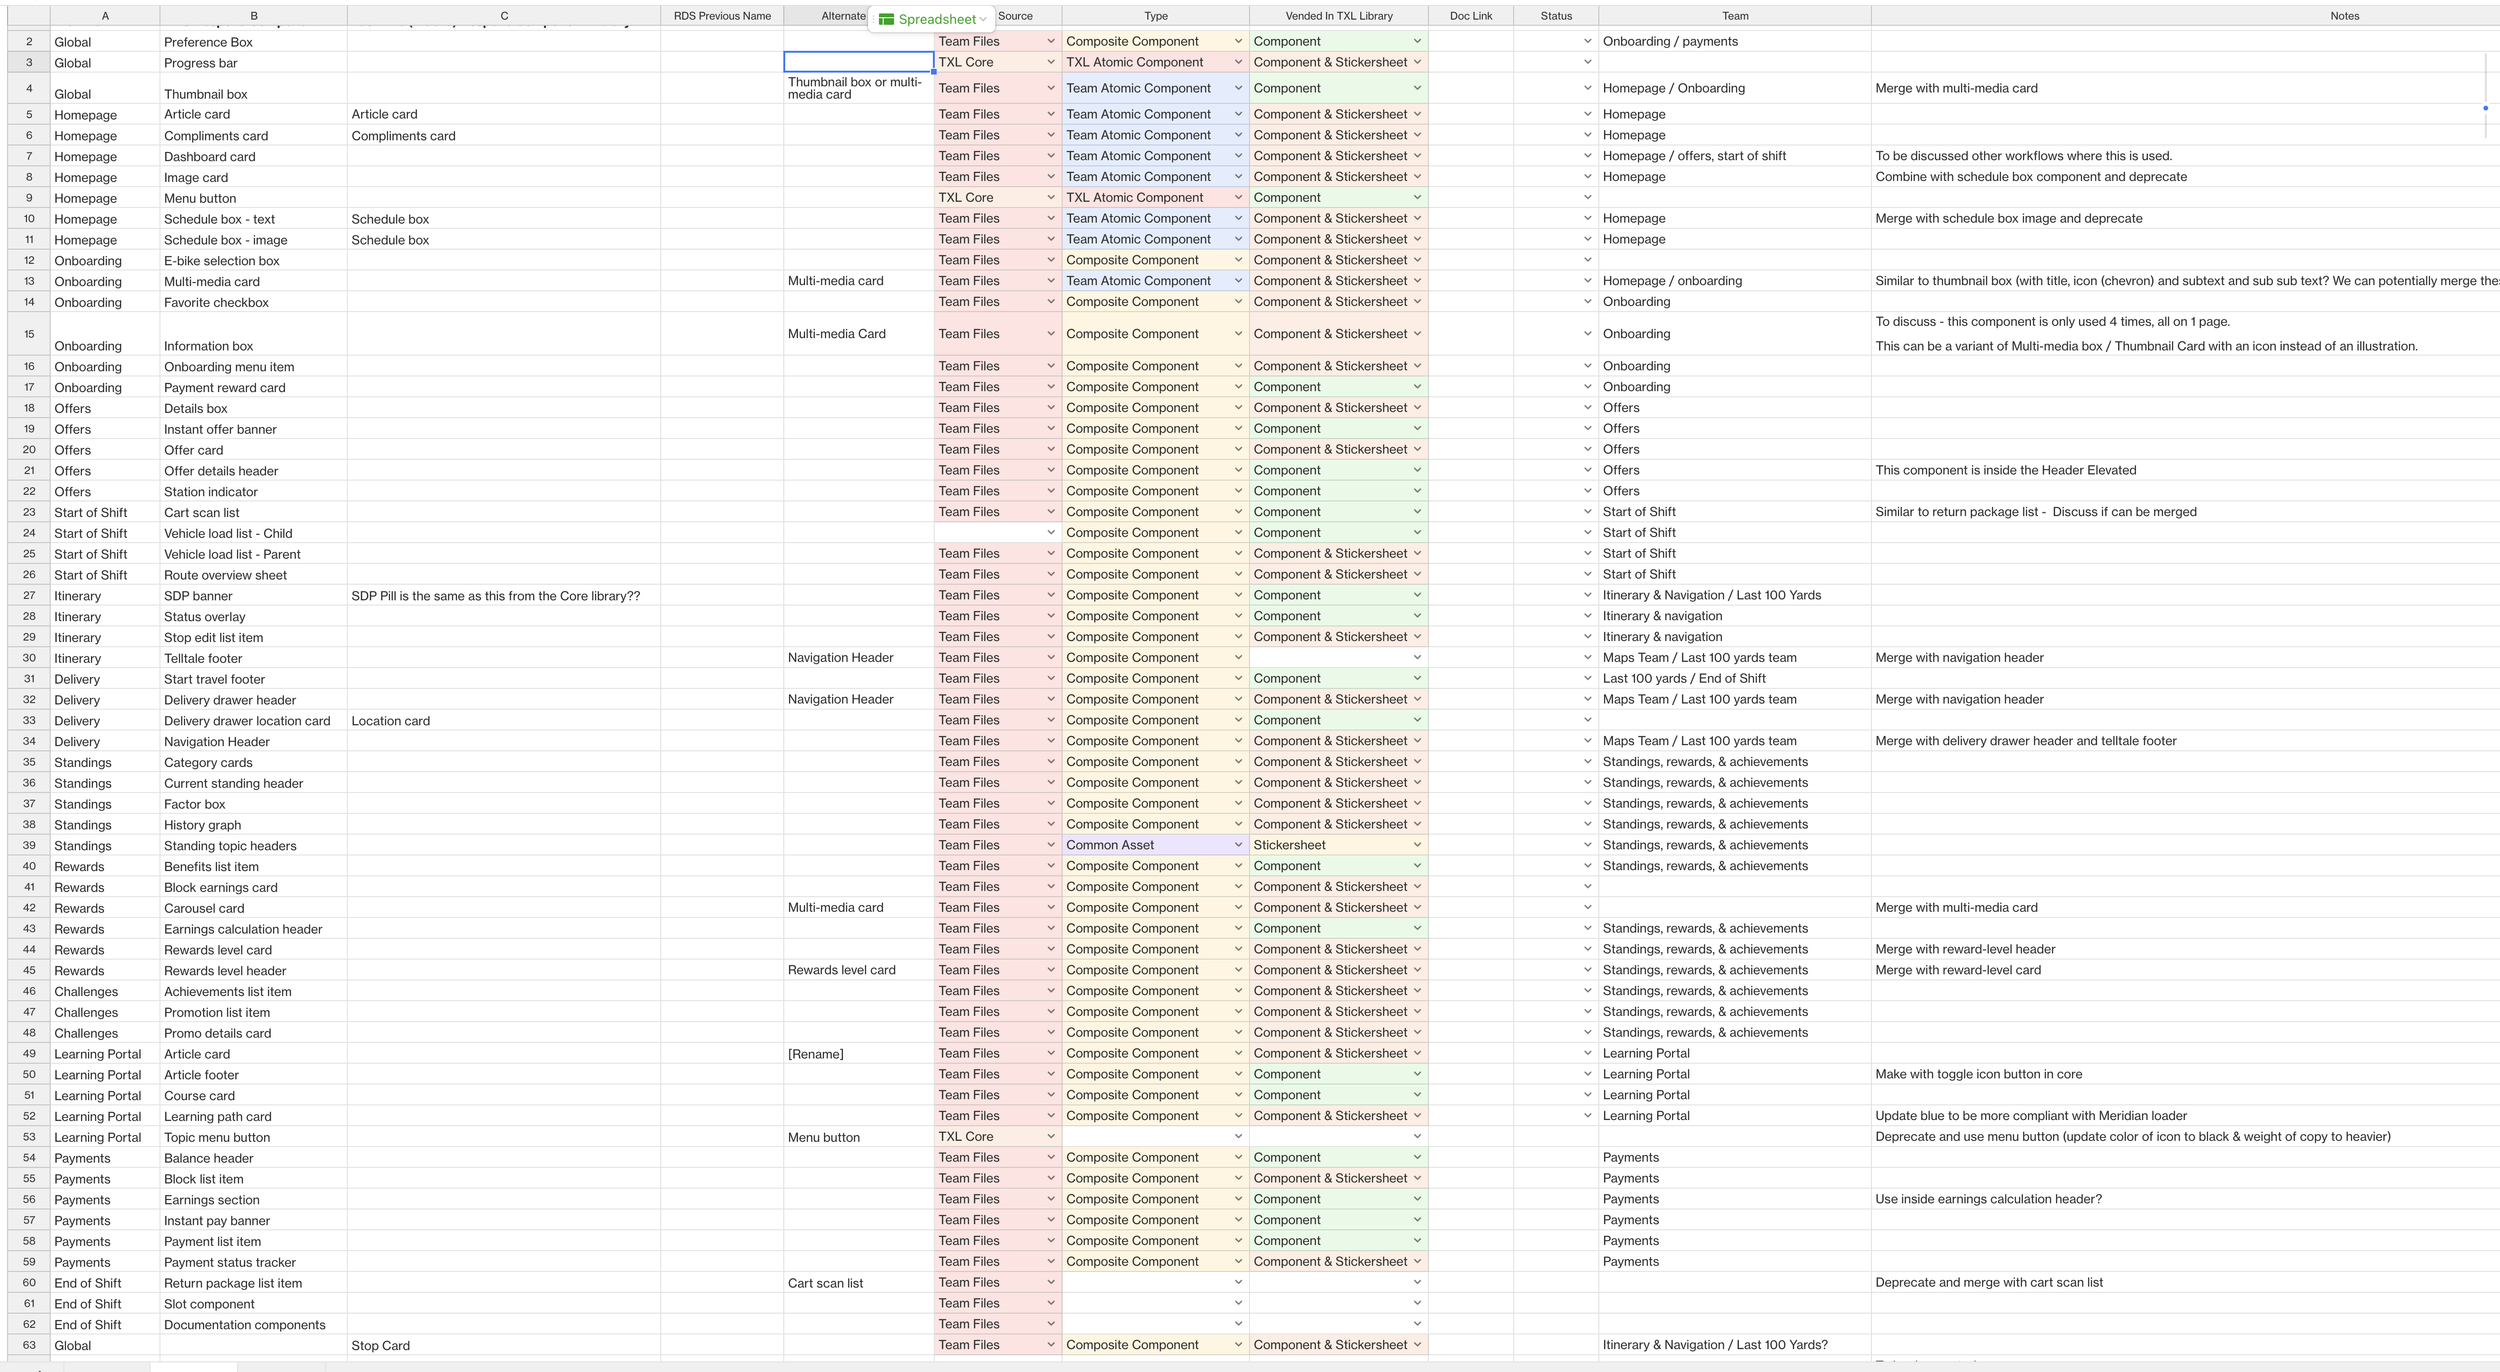2500x1372 pixels.
Task: Select the Vended In TXL Library column header
Action: pos(1339,16)
